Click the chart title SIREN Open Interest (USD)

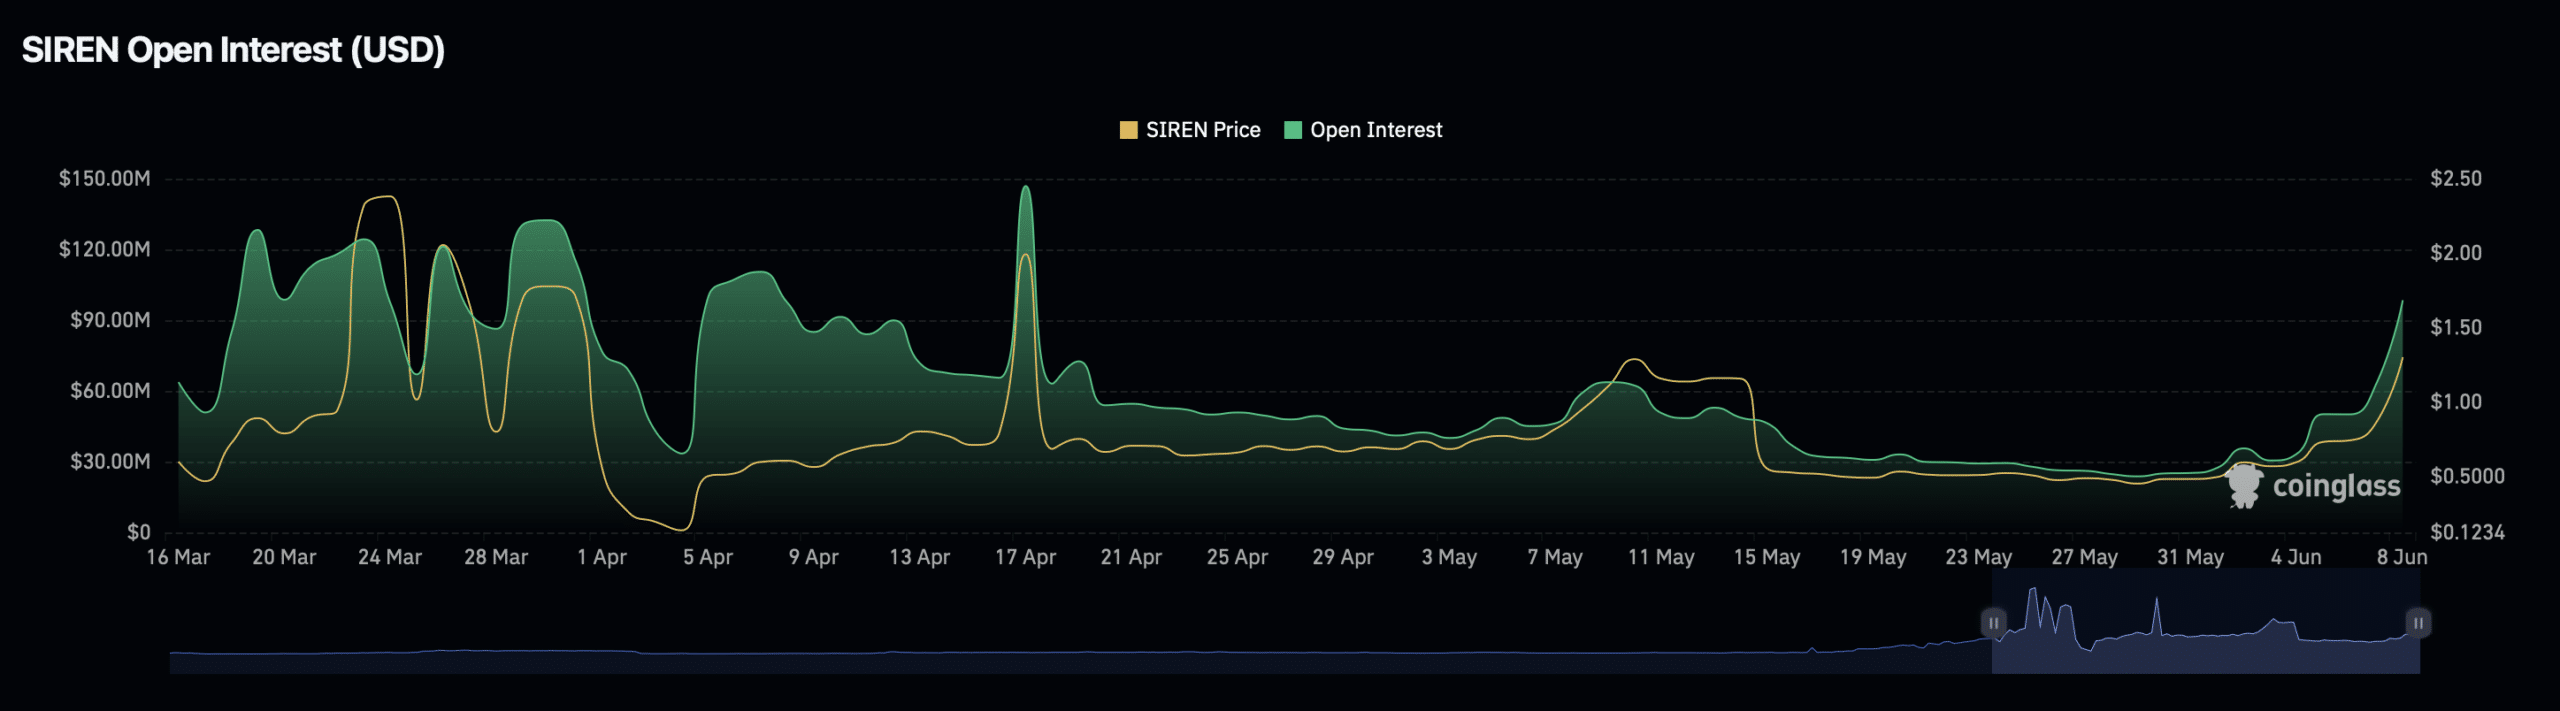pos(233,50)
